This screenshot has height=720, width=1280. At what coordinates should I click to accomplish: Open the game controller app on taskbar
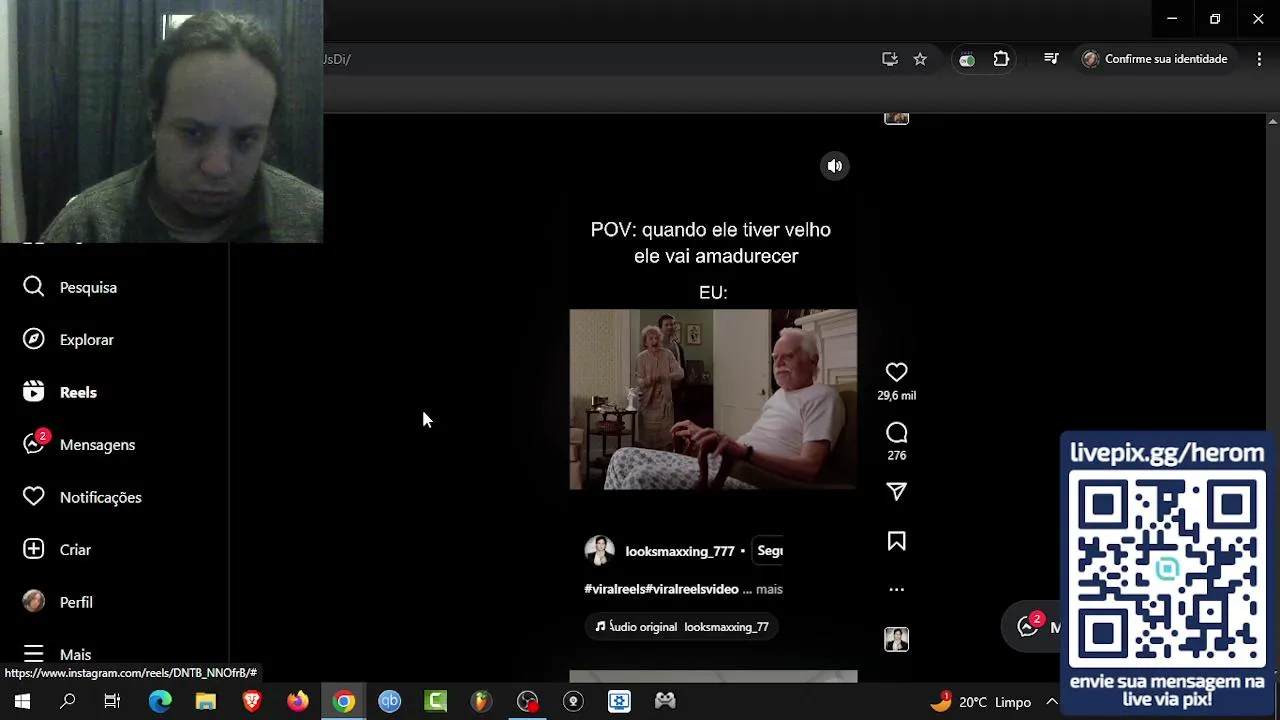coord(665,702)
